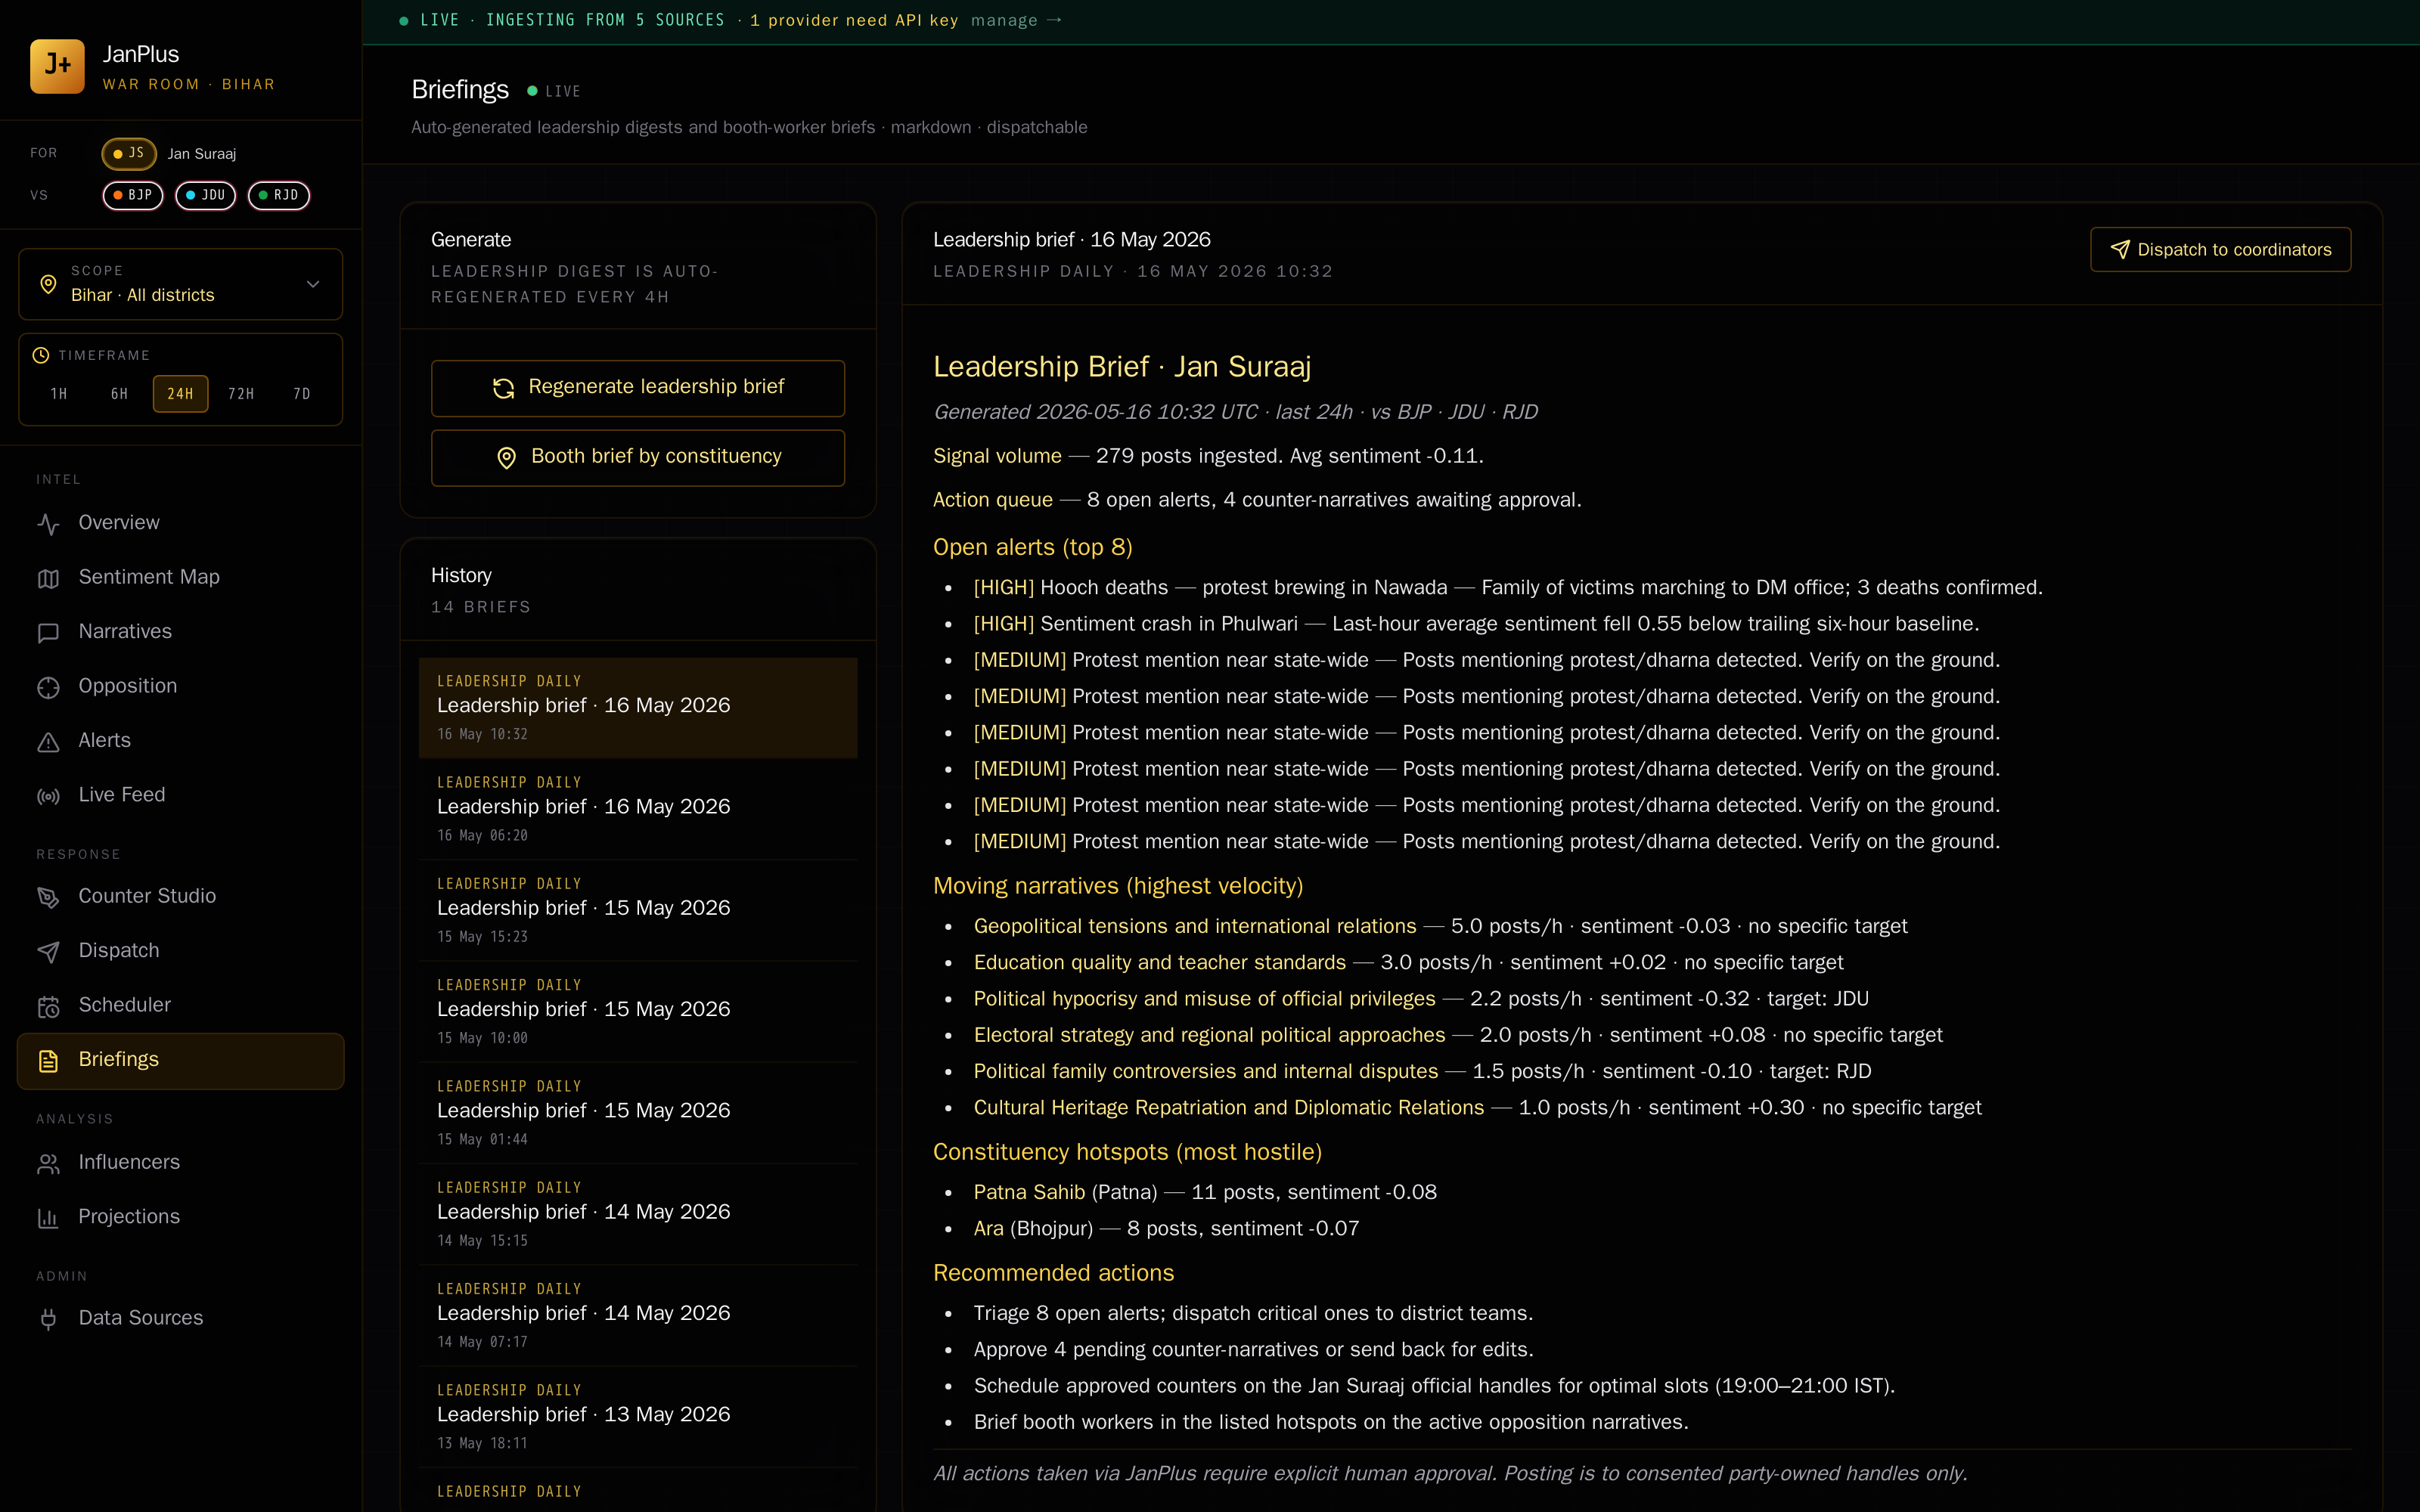Toggle the JS party chip
The width and height of the screenshot is (2420, 1512).
coord(129,153)
